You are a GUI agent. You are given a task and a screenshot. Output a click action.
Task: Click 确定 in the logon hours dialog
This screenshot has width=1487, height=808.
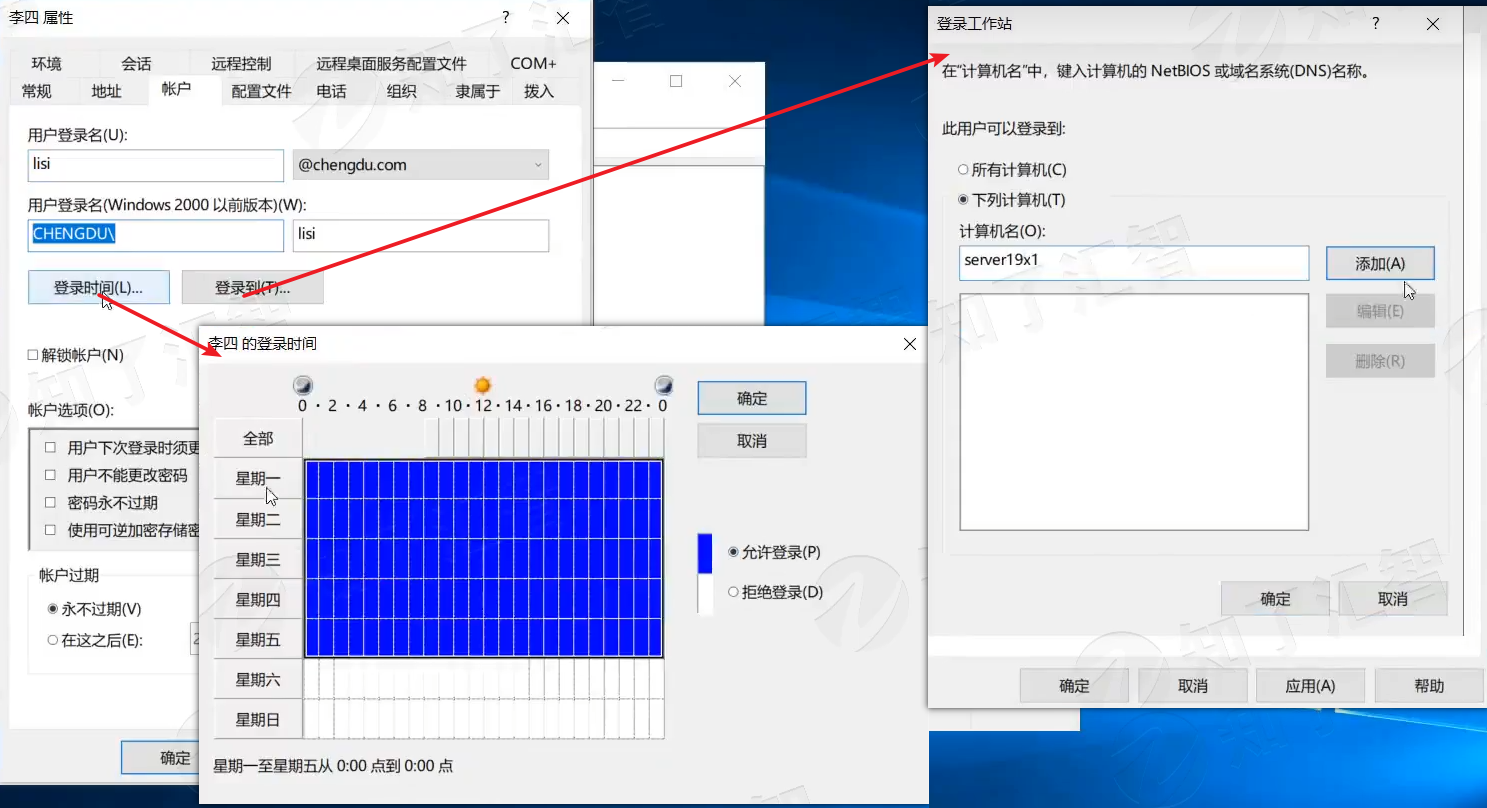coord(752,398)
